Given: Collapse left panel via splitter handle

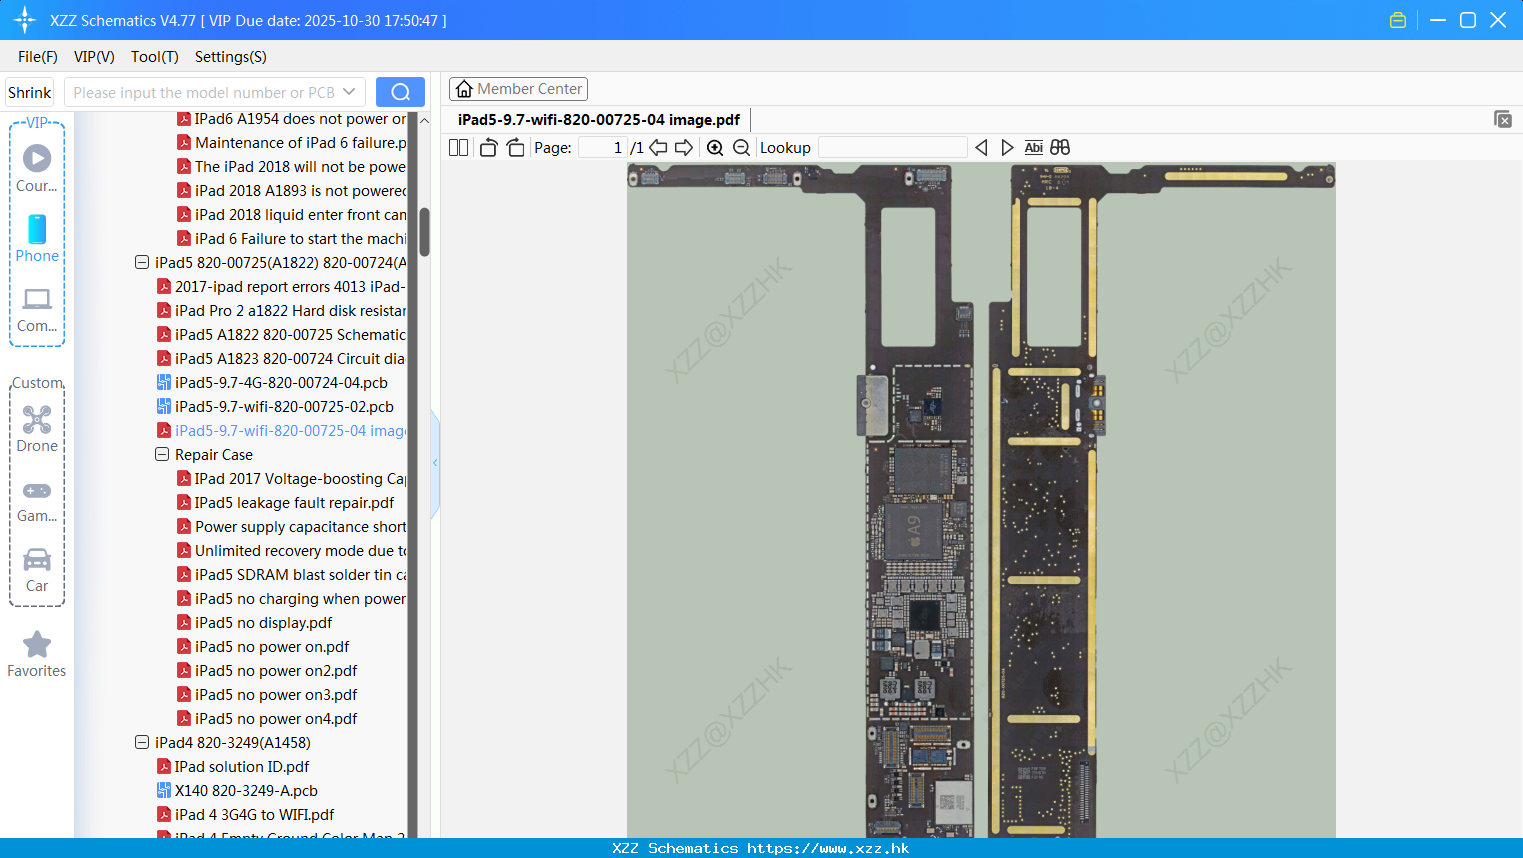Looking at the screenshot, I should tap(435, 463).
